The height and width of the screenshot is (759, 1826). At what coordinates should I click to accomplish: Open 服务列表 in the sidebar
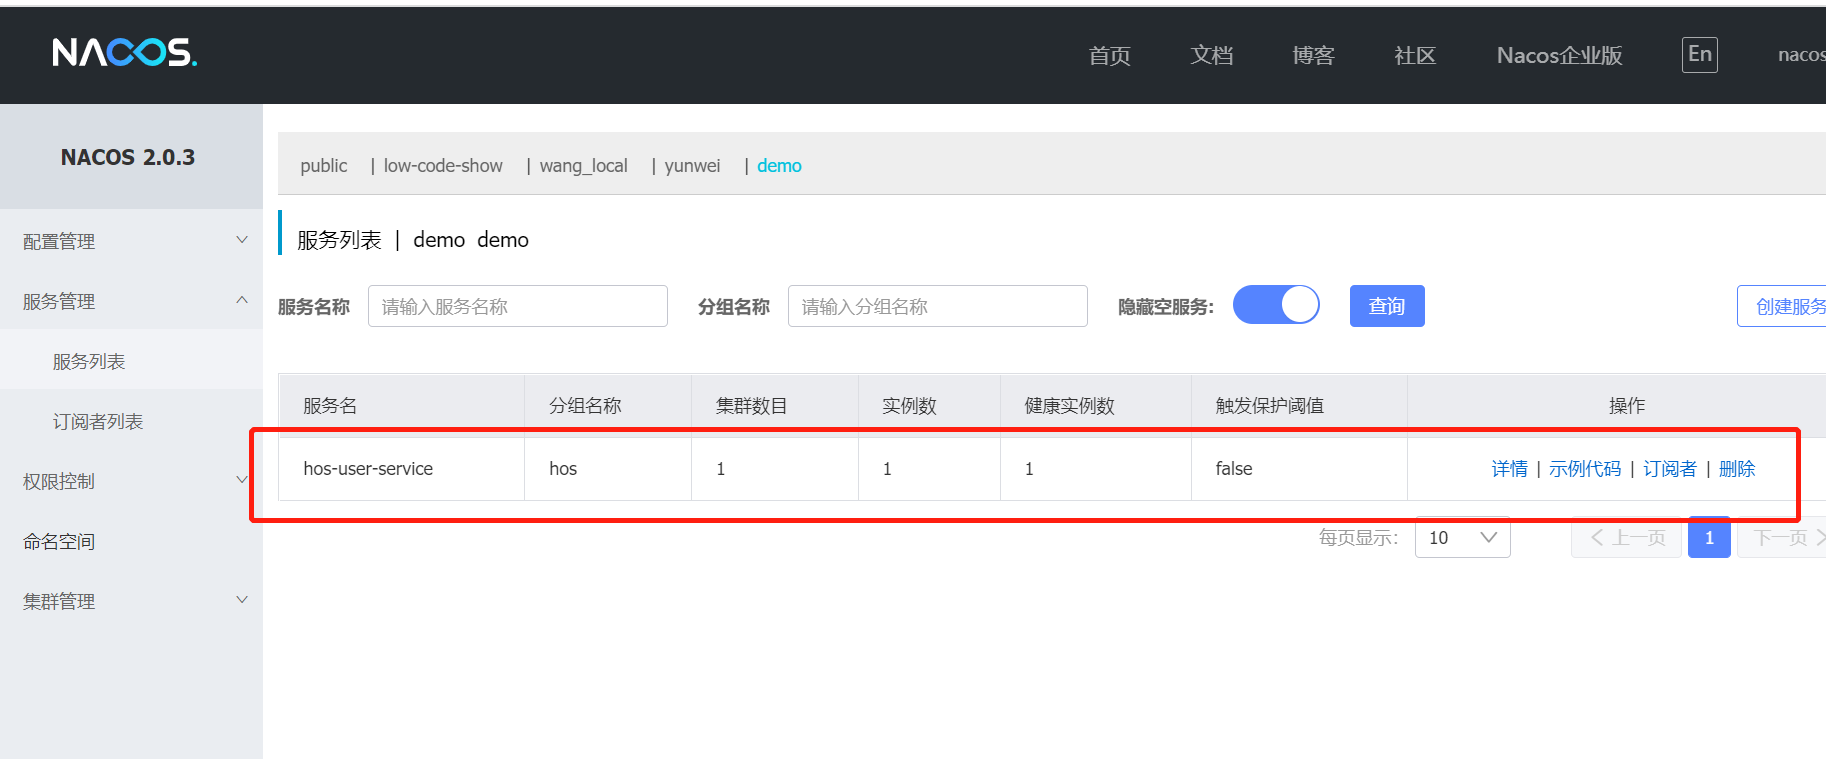[x=131, y=361]
